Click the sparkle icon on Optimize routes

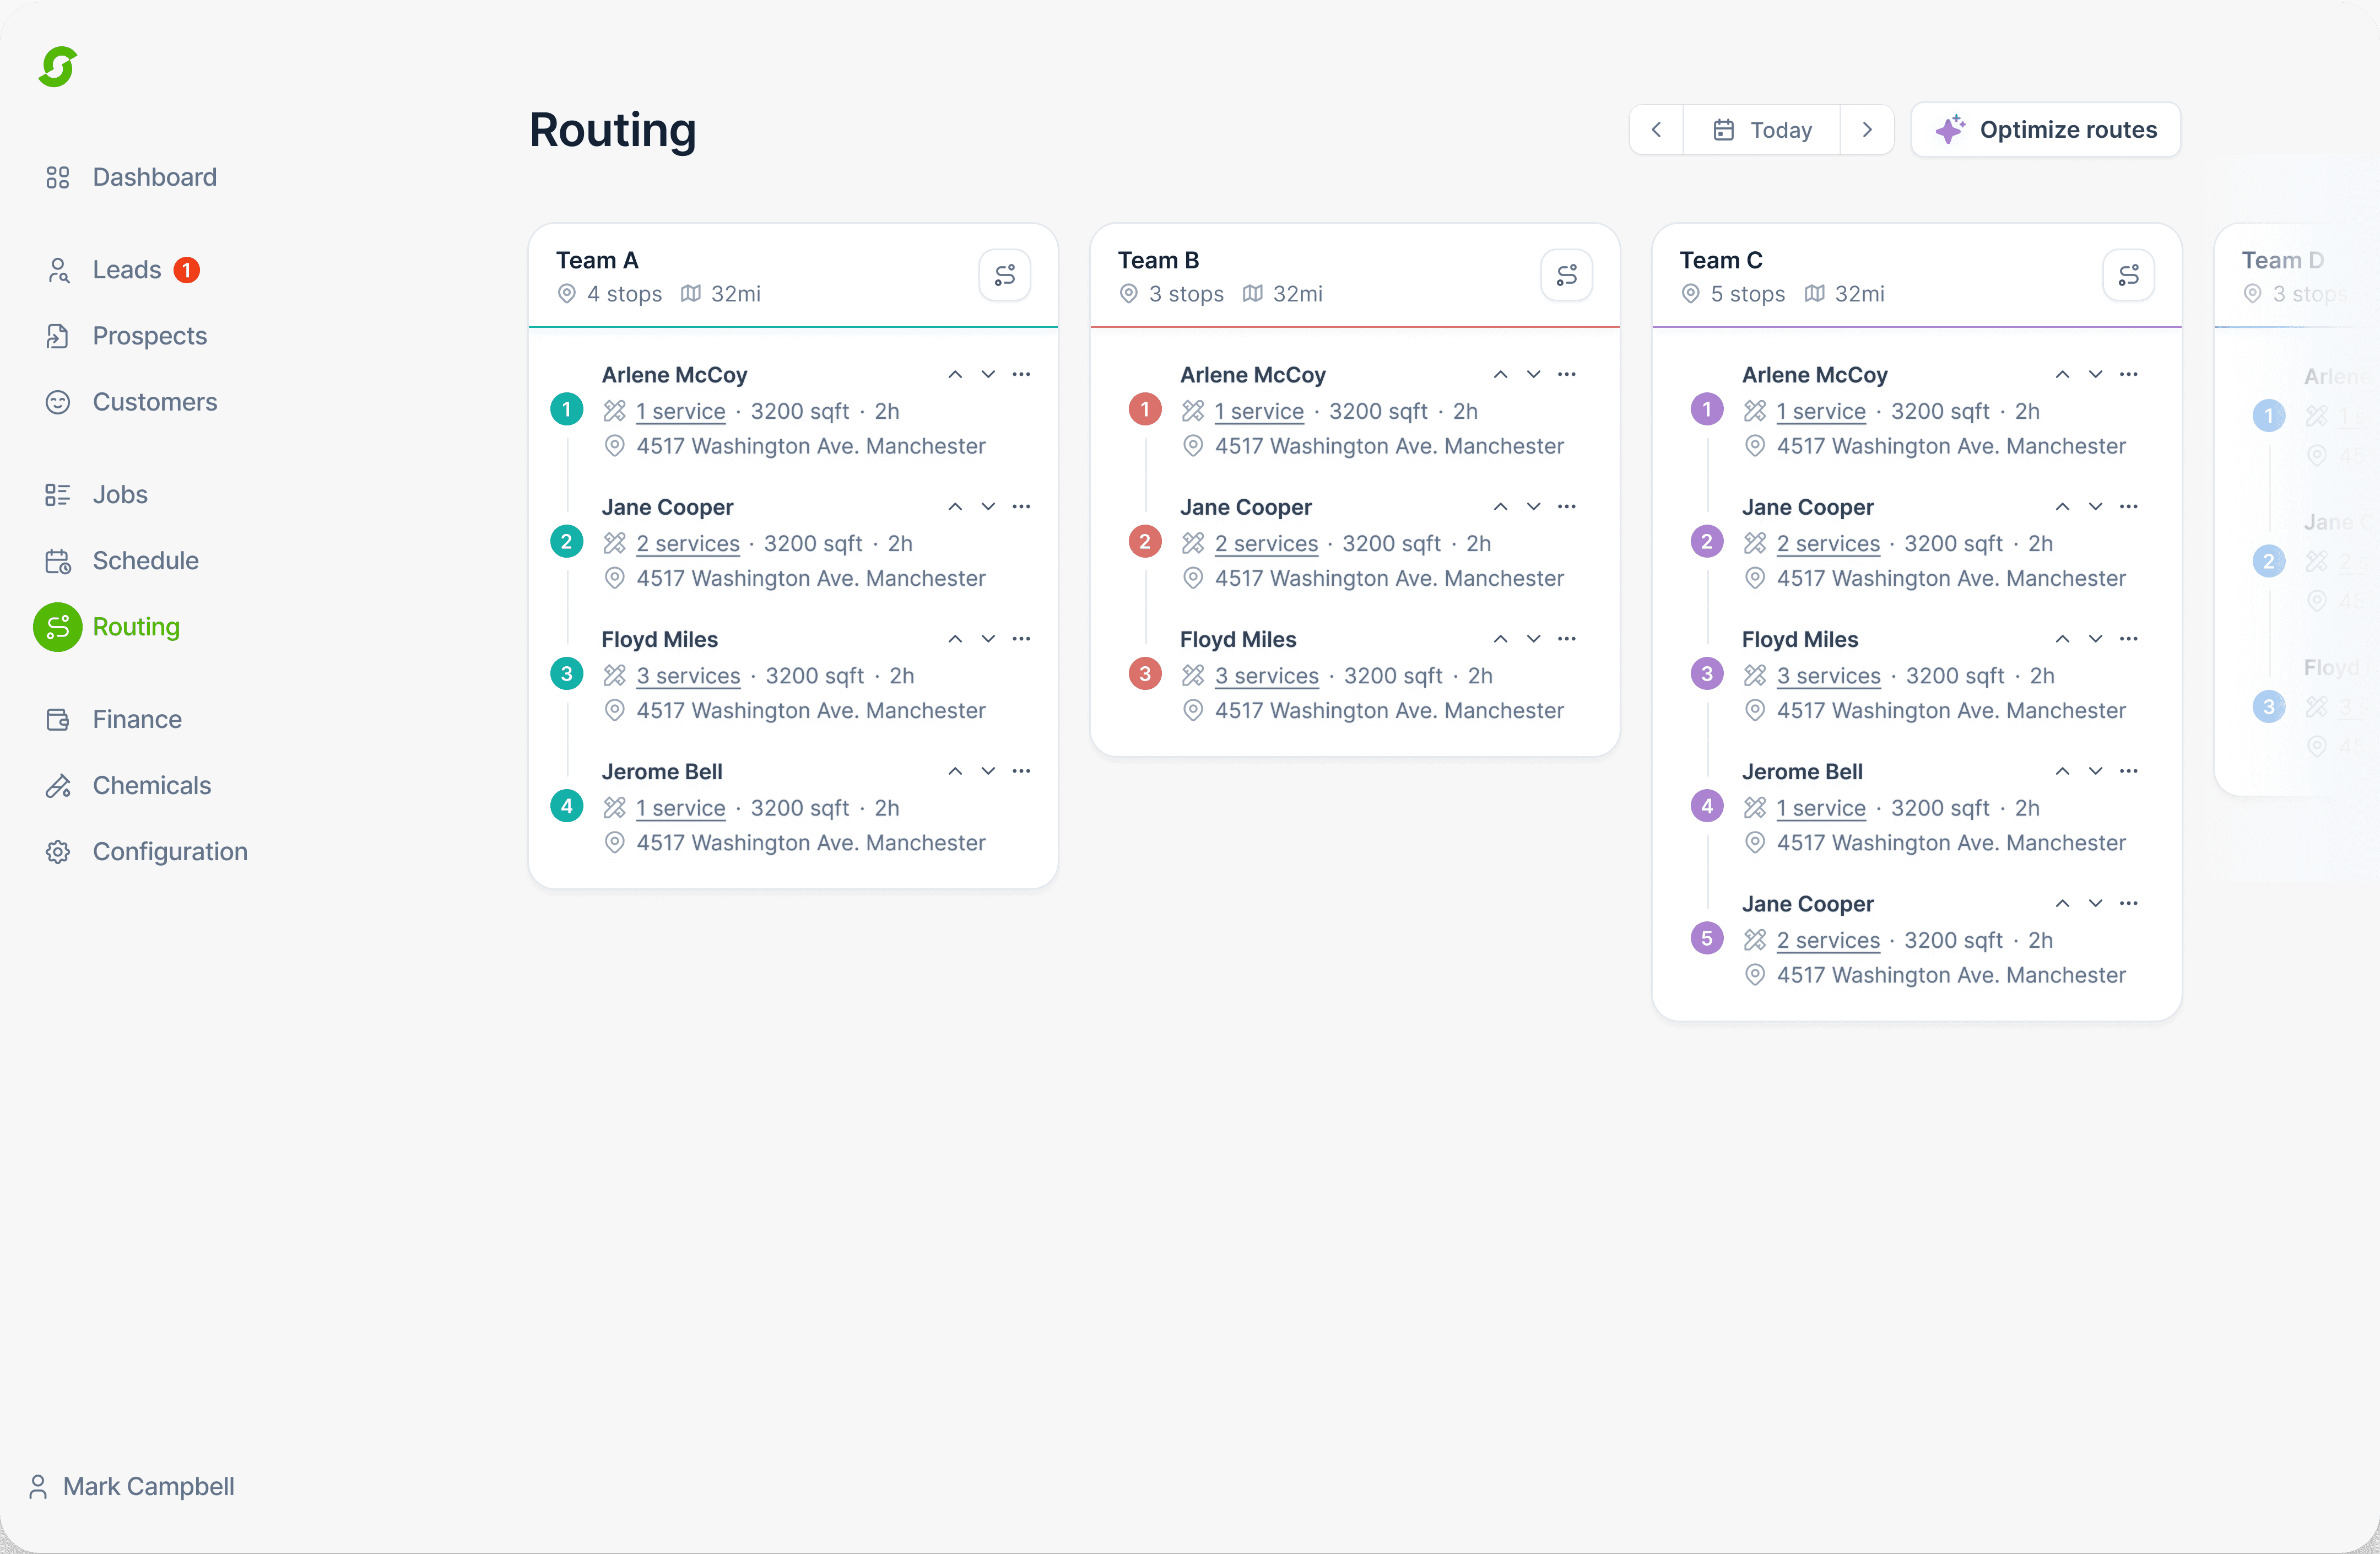[x=1950, y=130]
